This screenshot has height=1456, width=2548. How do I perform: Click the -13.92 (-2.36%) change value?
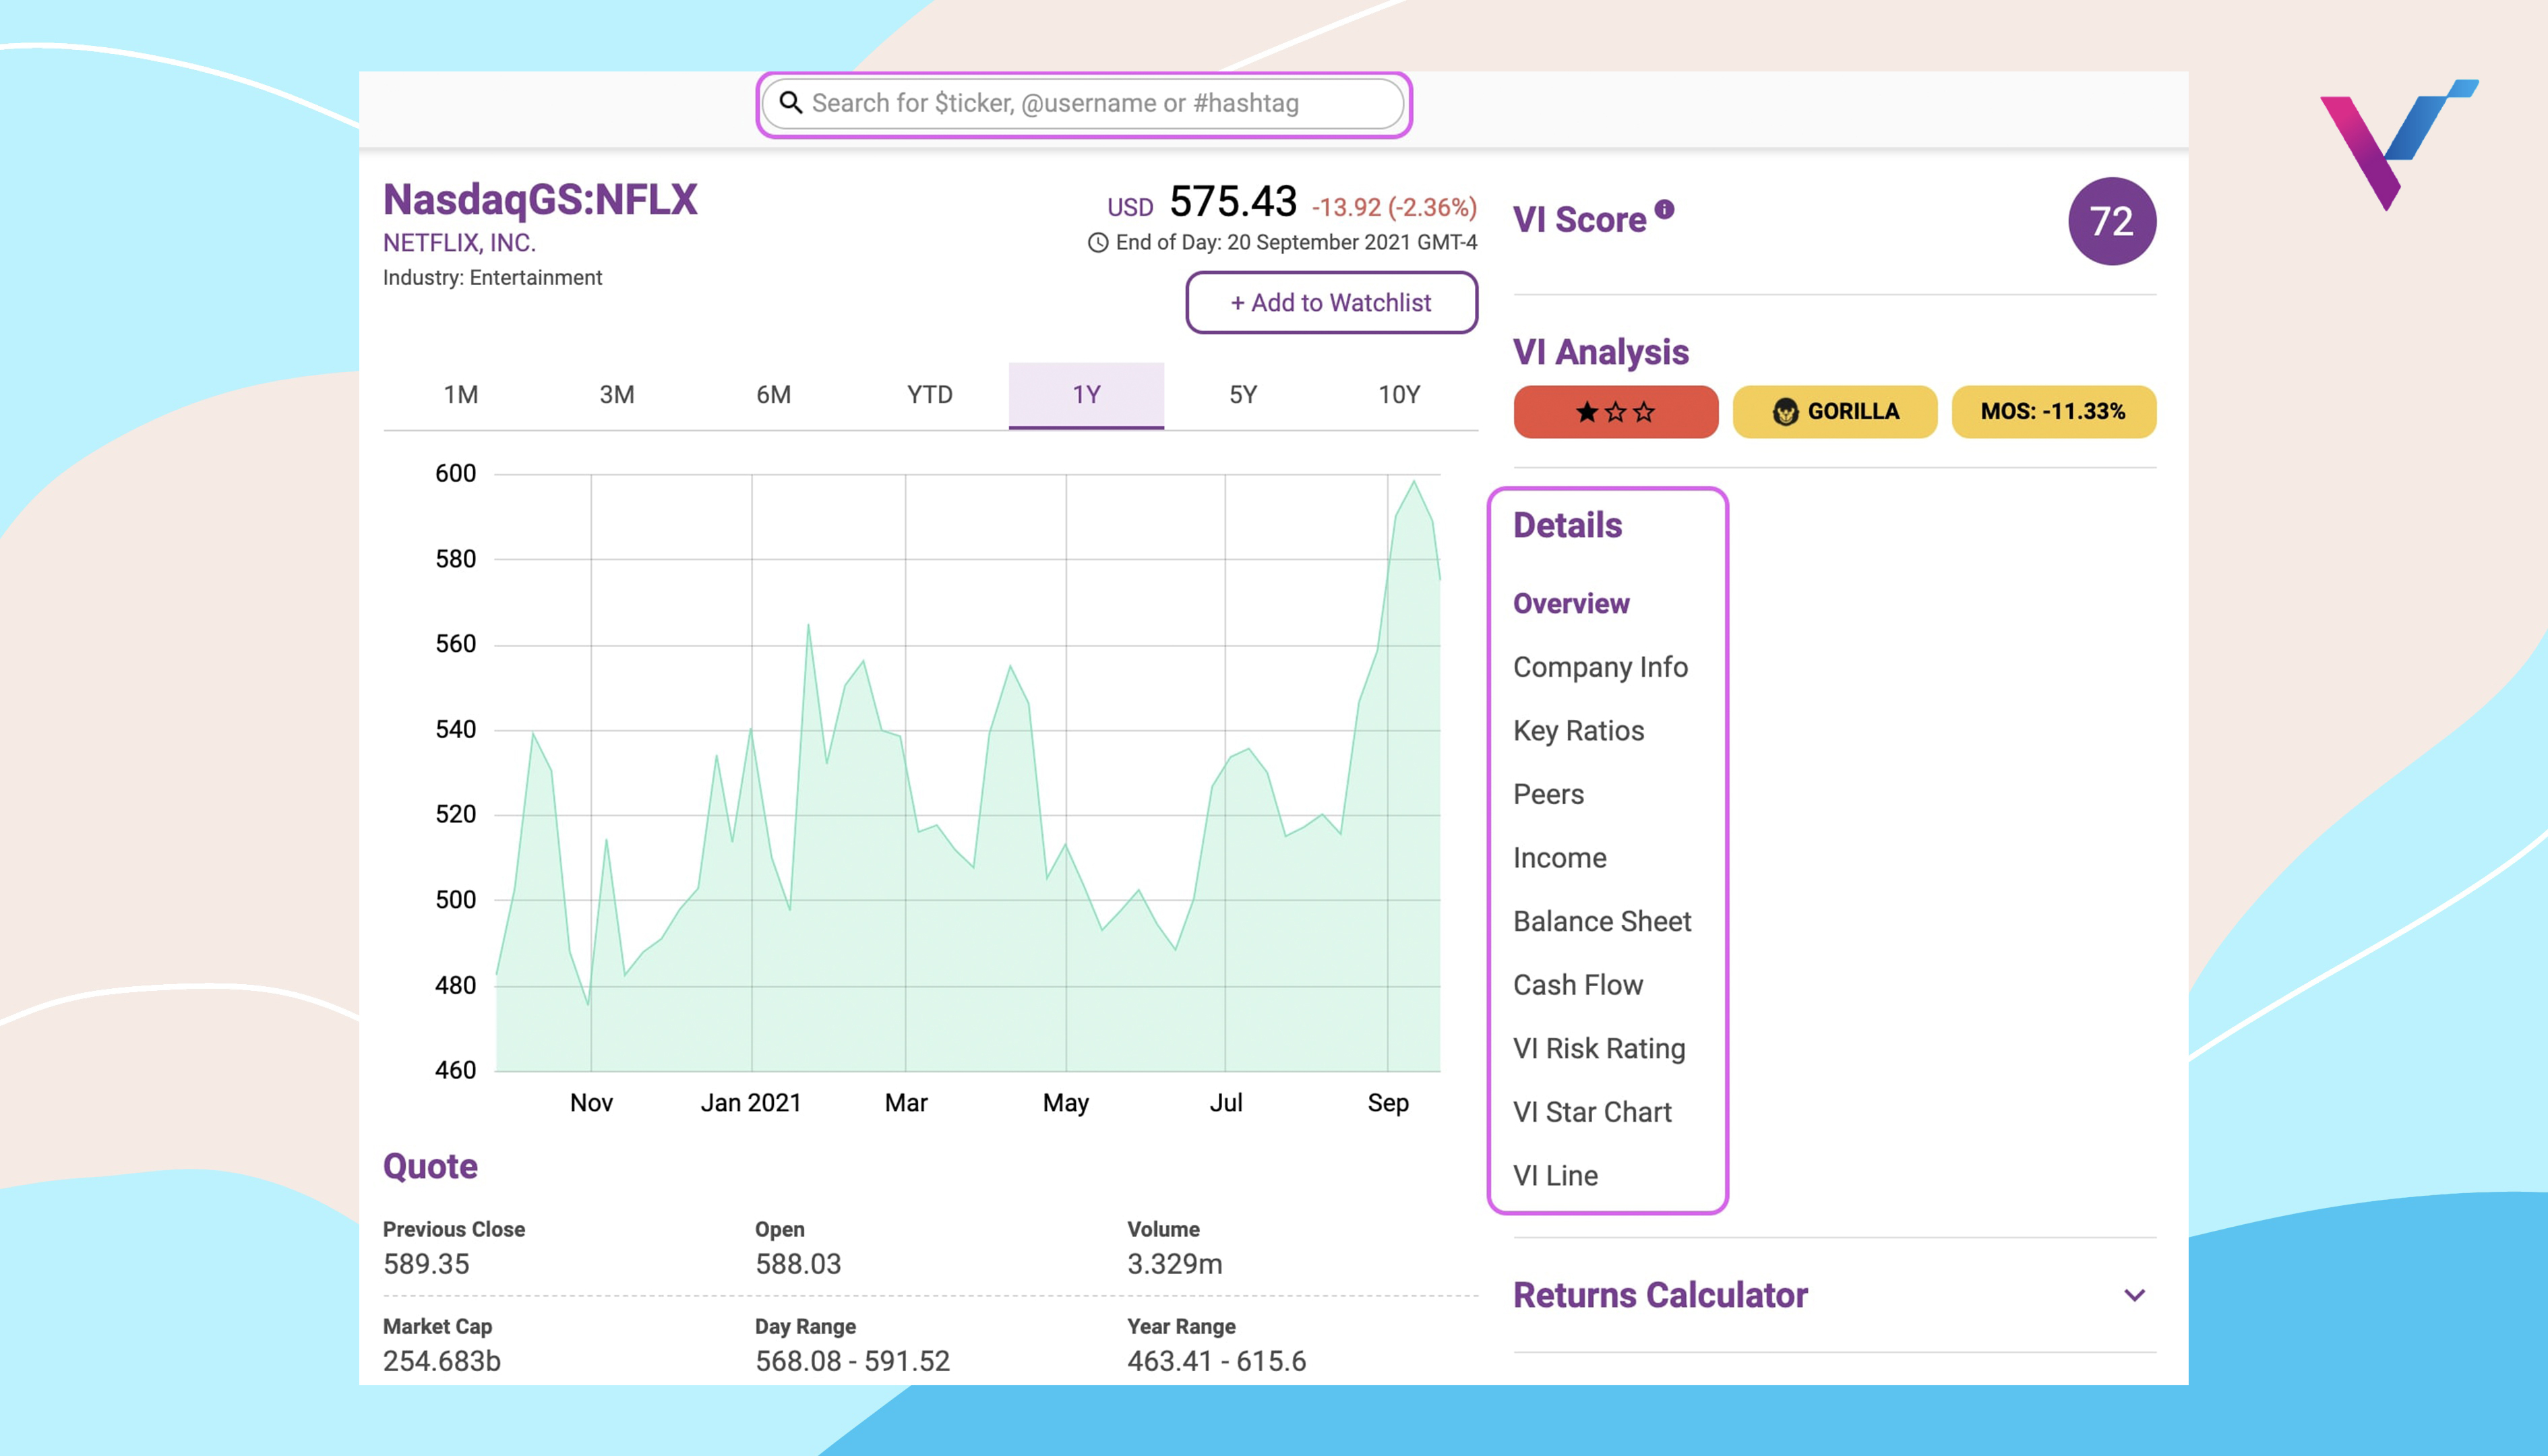coord(1394,207)
